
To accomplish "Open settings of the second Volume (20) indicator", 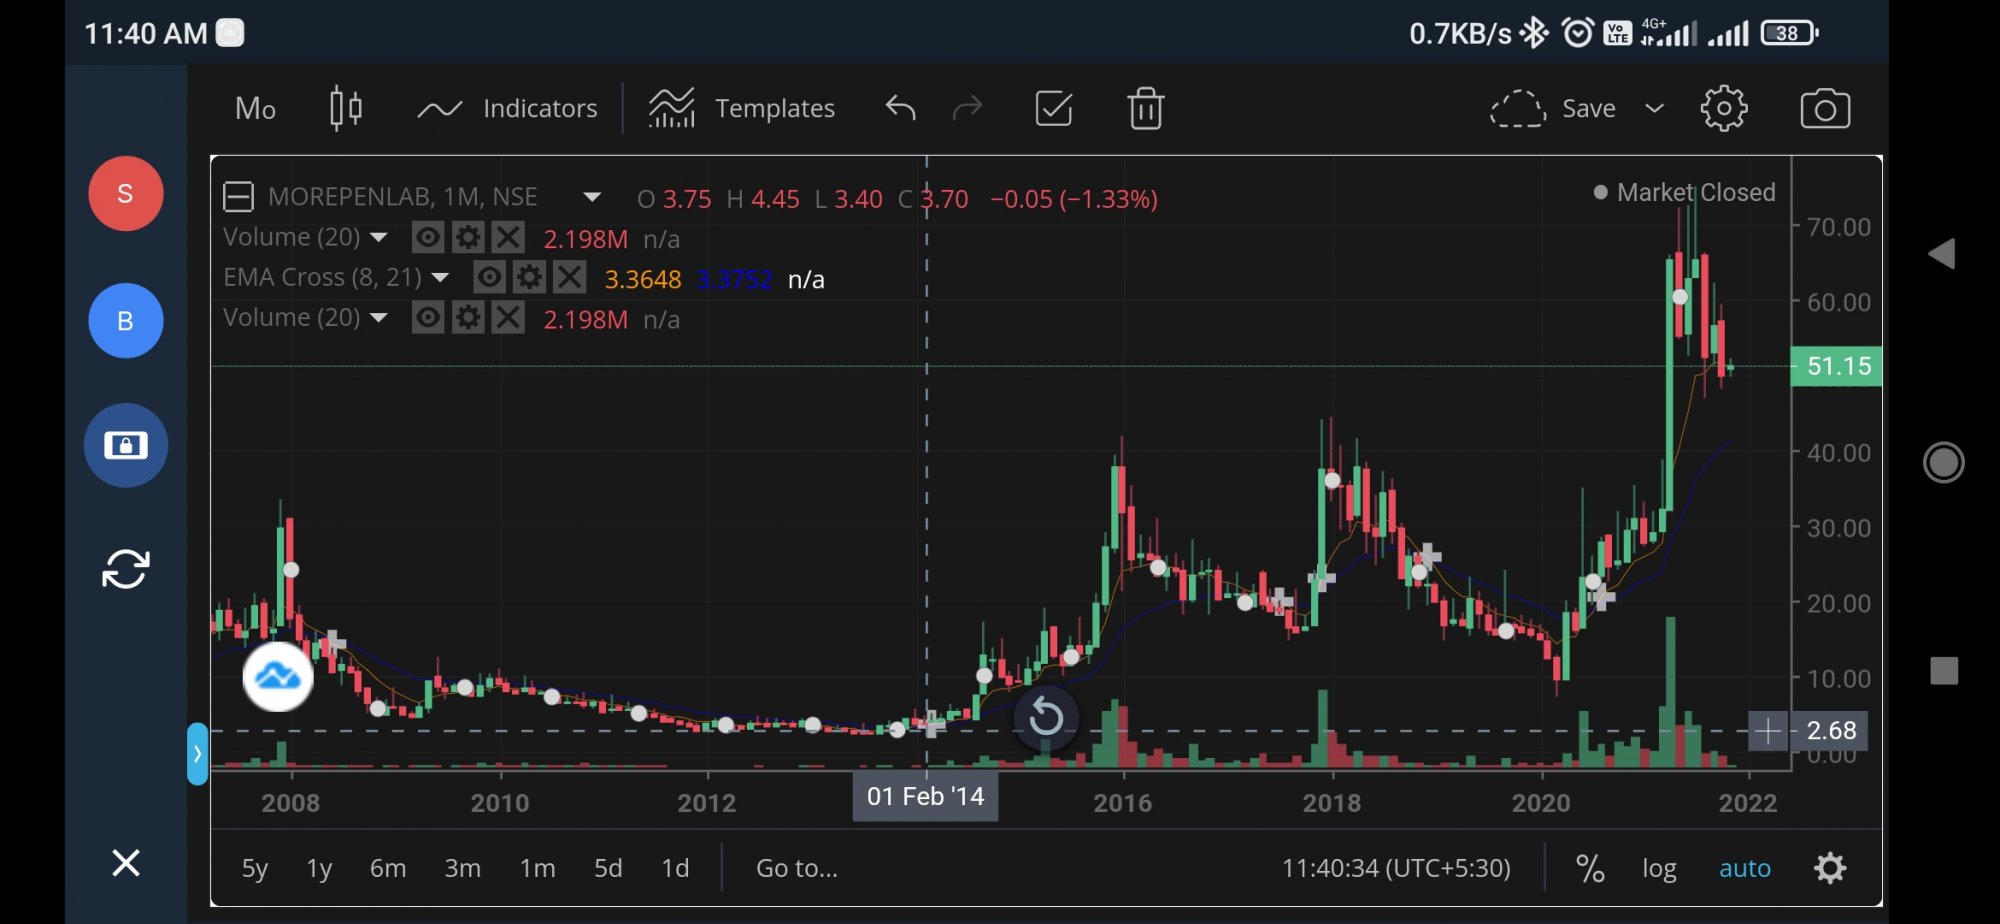I will 468,318.
